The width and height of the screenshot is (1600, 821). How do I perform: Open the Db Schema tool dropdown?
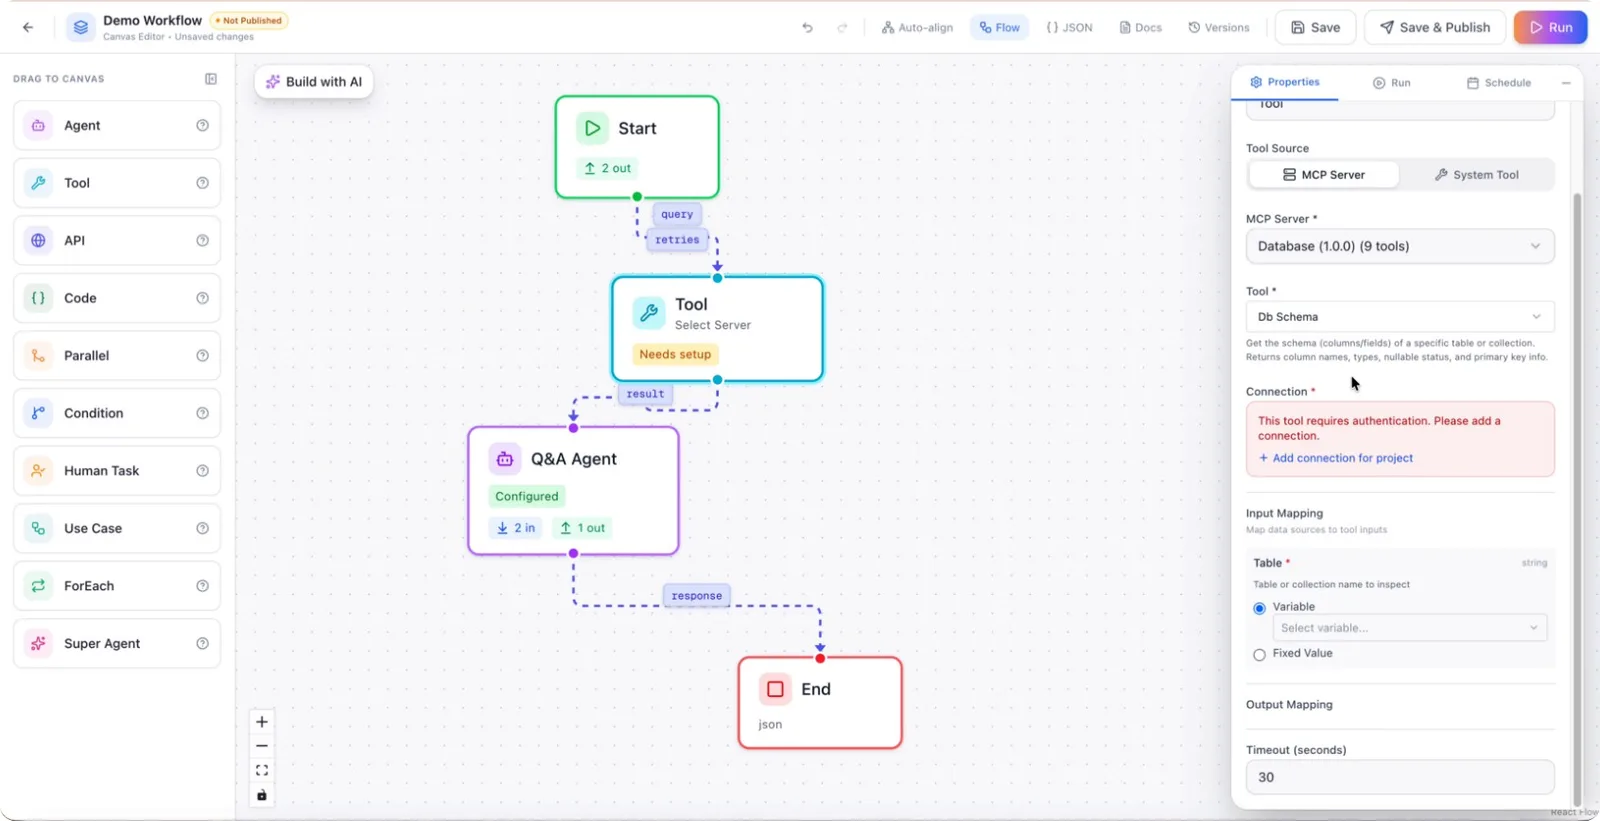[x=1400, y=317]
